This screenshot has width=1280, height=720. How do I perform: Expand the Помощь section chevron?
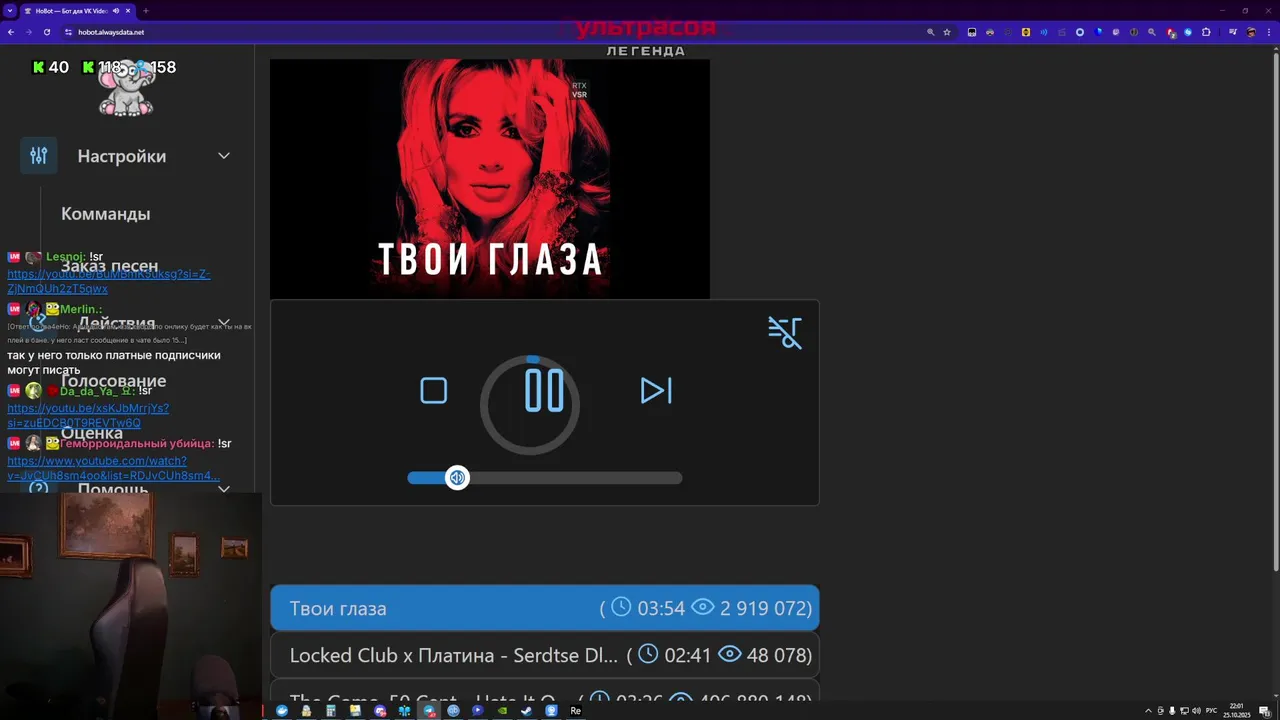coord(224,489)
